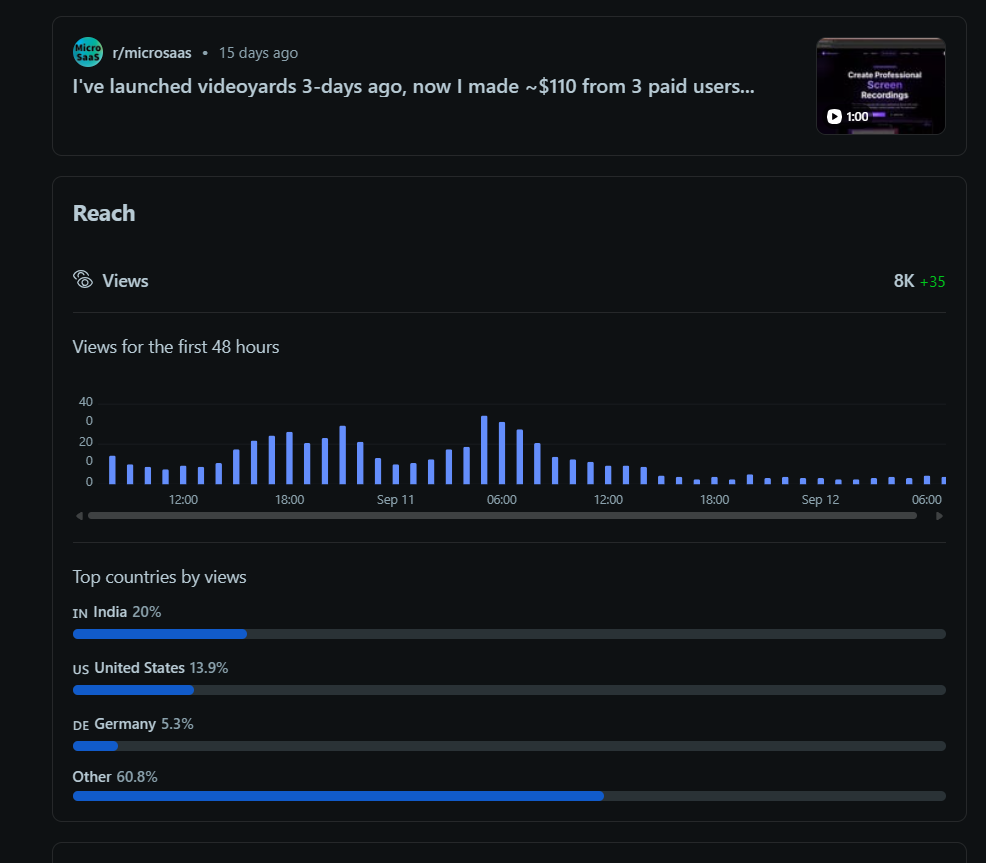Click the Germany 5.3% progress bar
The width and height of the screenshot is (986, 863).
click(x=509, y=746)
